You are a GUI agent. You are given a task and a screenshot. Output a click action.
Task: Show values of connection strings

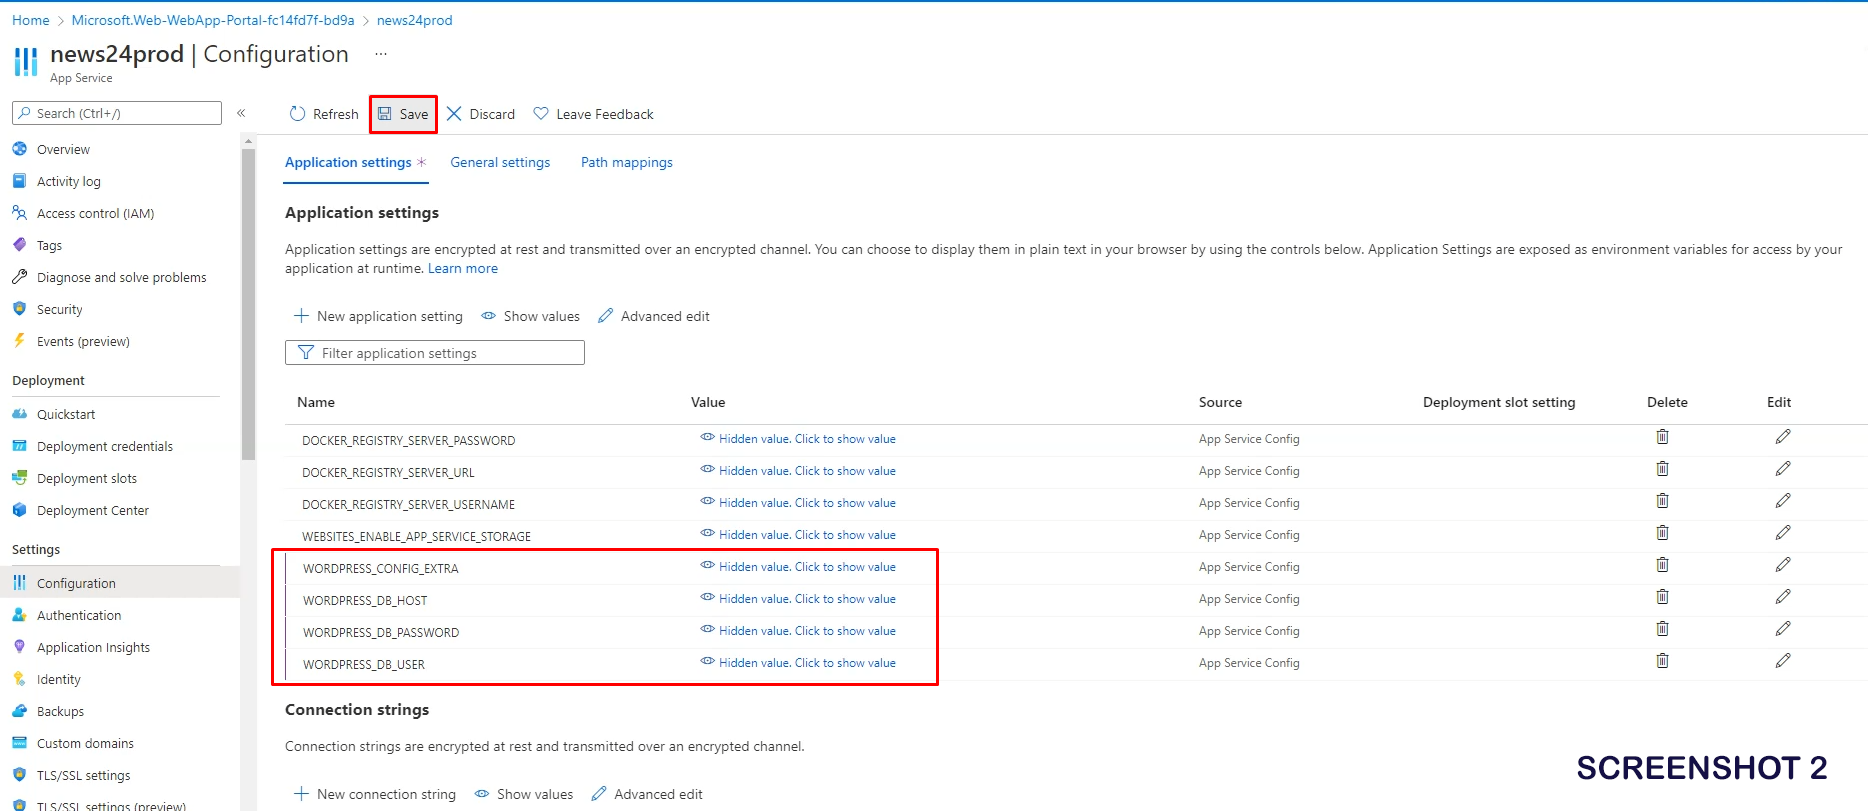tap(524, 794)
